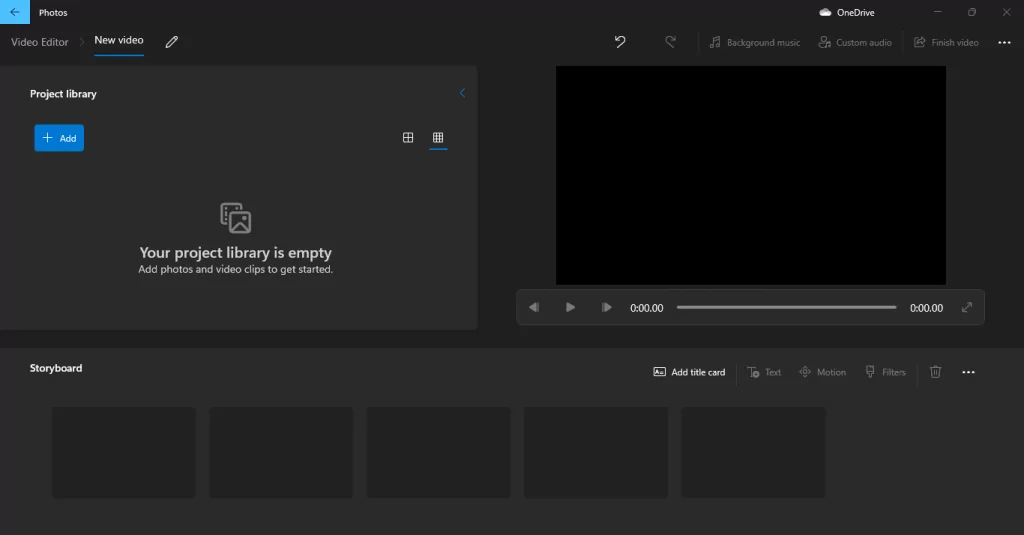Open Motion tool in storyboard toolbar
The height and width of the screenshot is (535, 1024).
822,372
